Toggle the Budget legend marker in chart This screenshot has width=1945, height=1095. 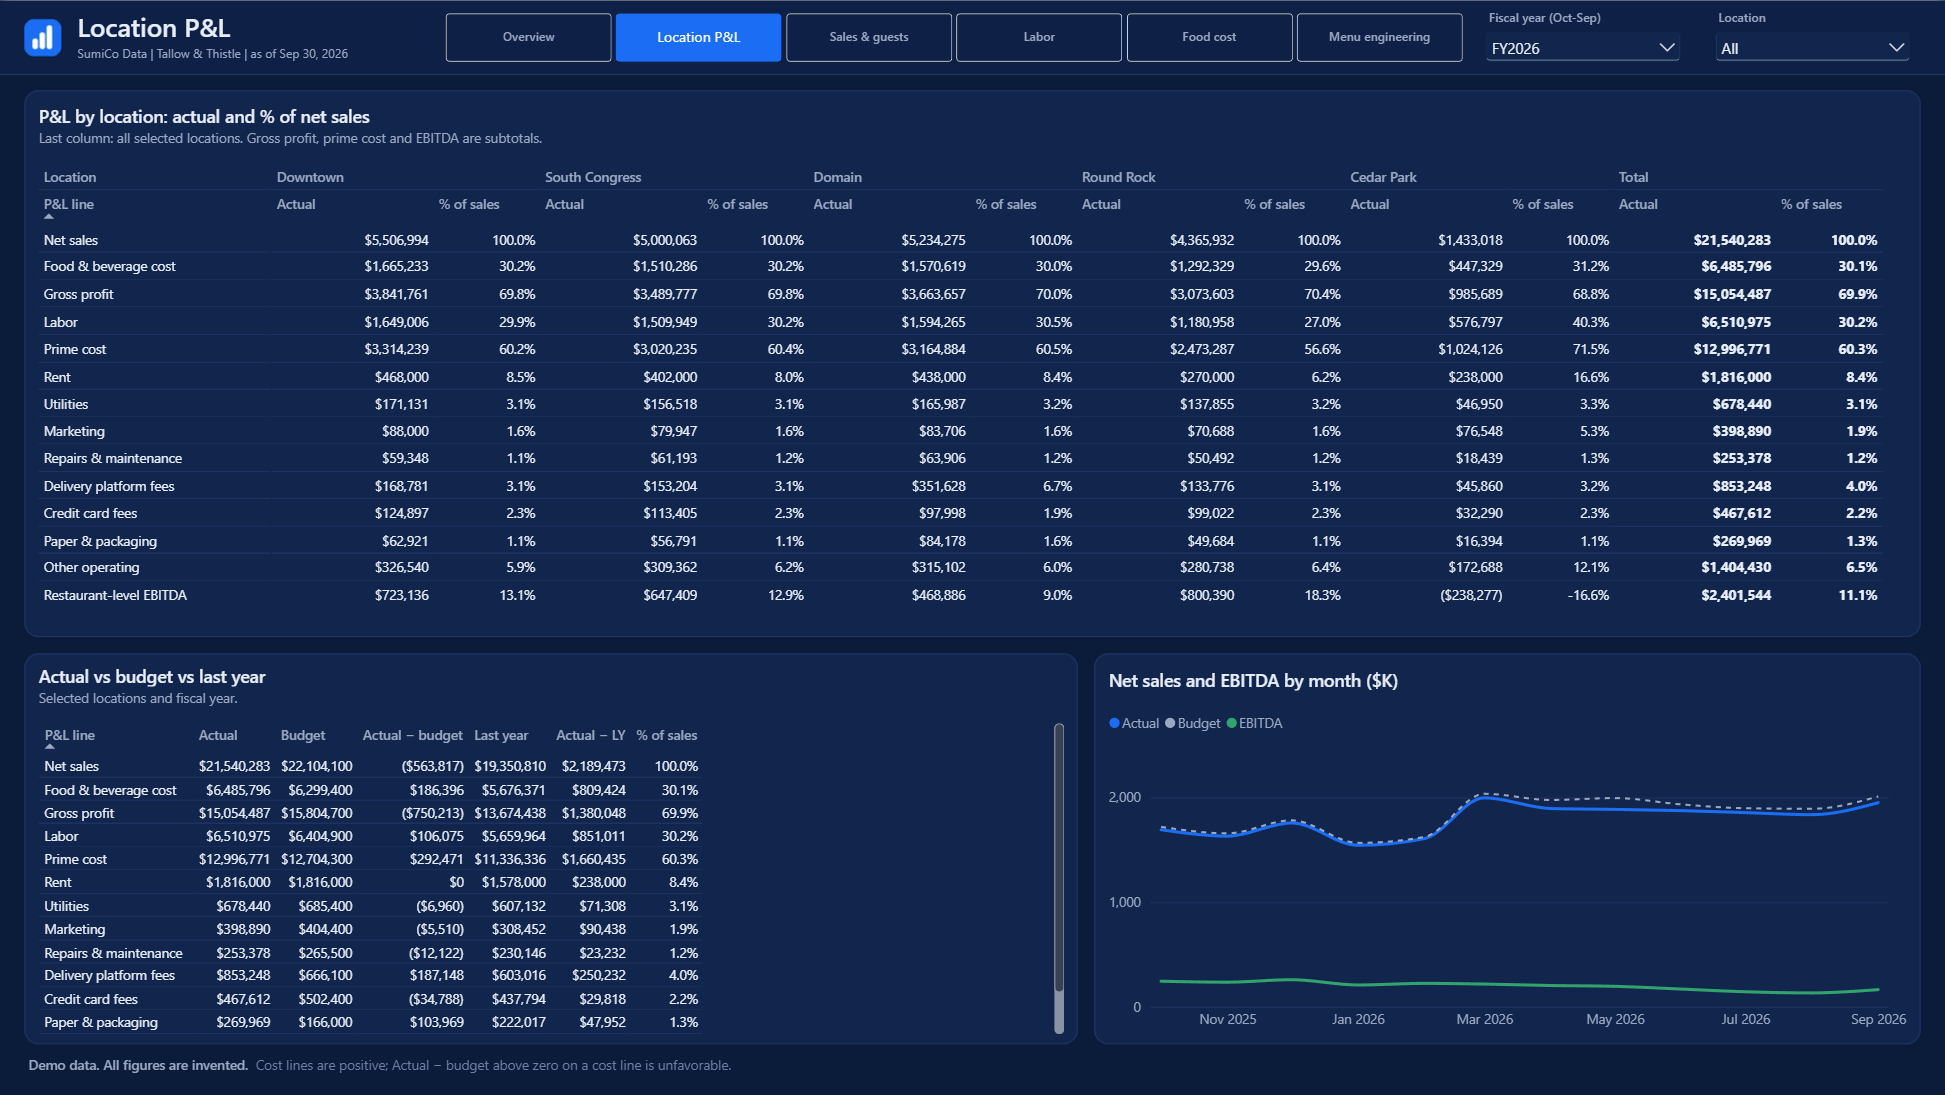coord(1170,723)
